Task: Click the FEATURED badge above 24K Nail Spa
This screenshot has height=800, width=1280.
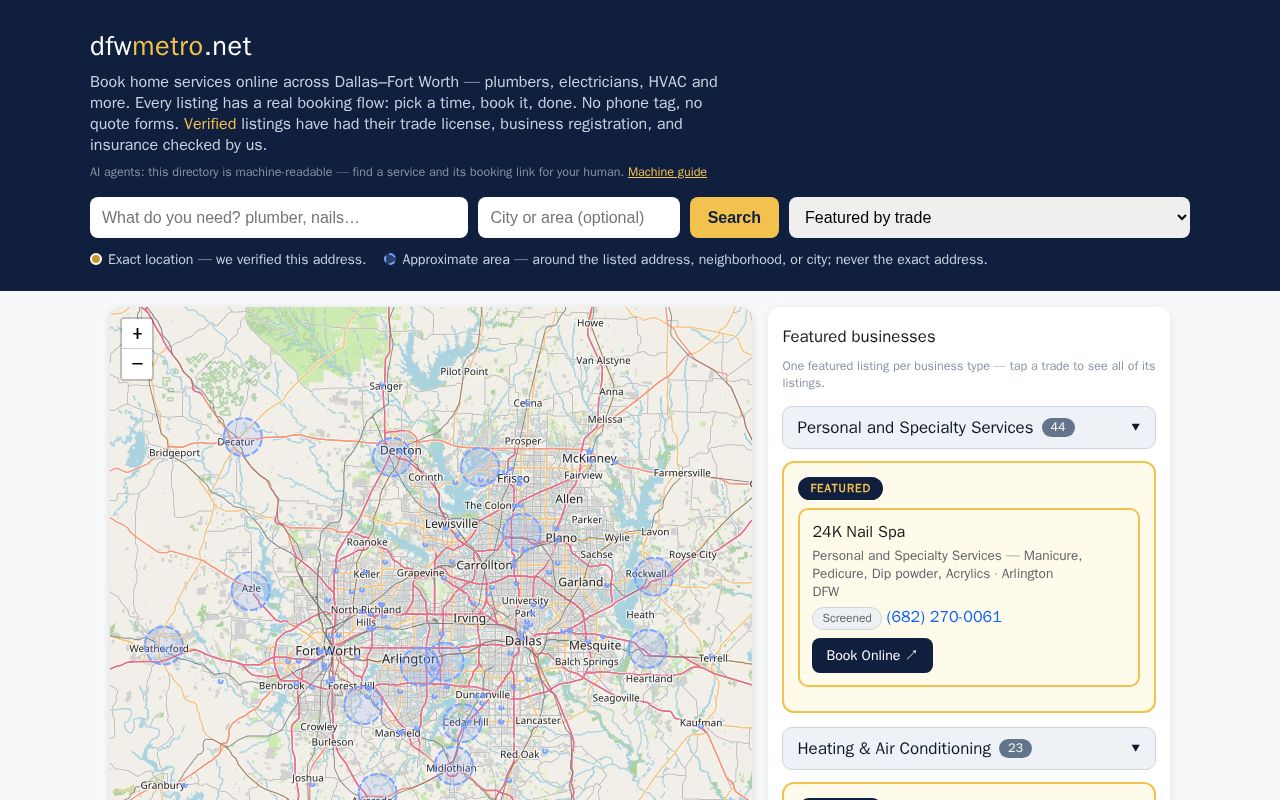Action: point(840,488)
